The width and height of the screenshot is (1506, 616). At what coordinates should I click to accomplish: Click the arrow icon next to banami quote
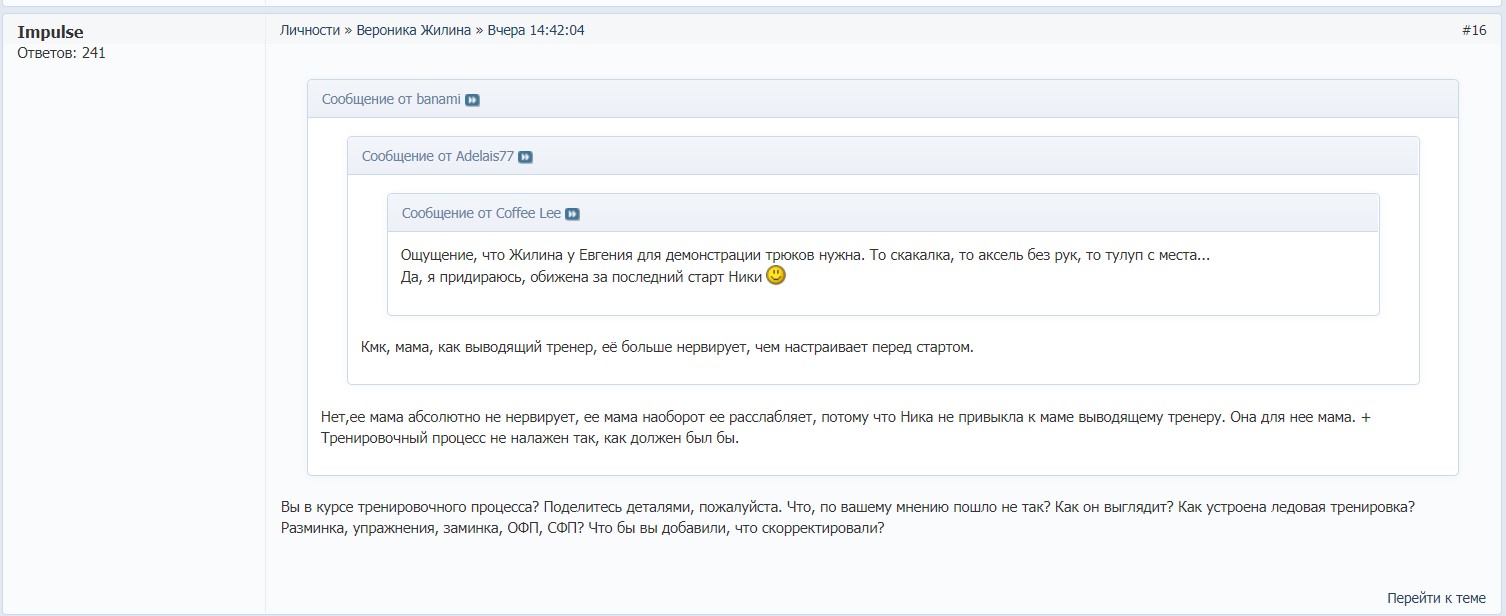[473, 100]
